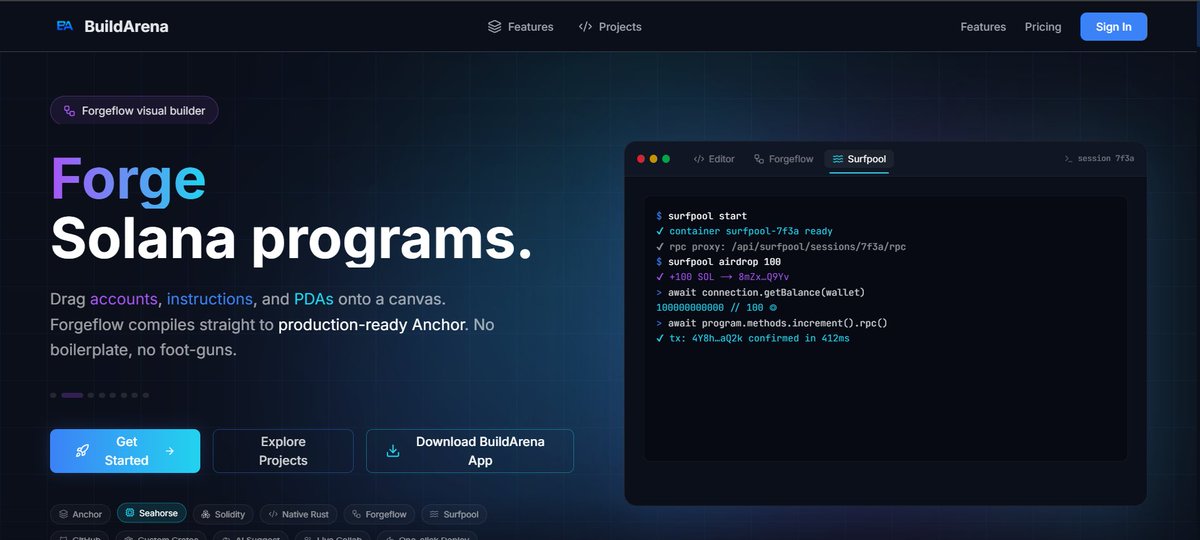Click the green dot in demo window
The height and width of the screenshot is (540, 1200).
point(666,159)
